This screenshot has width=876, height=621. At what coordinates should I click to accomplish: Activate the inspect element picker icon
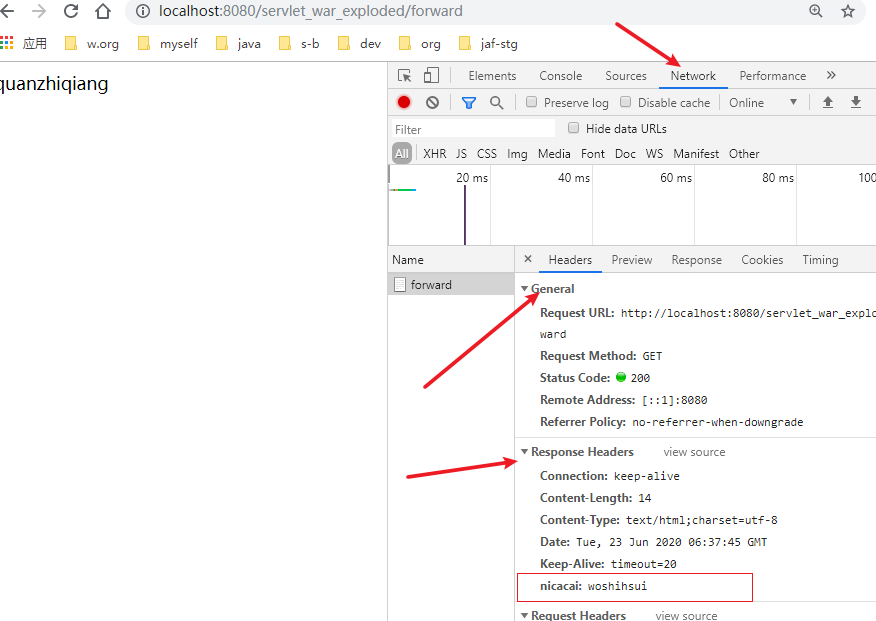click(x=404, y=75)
